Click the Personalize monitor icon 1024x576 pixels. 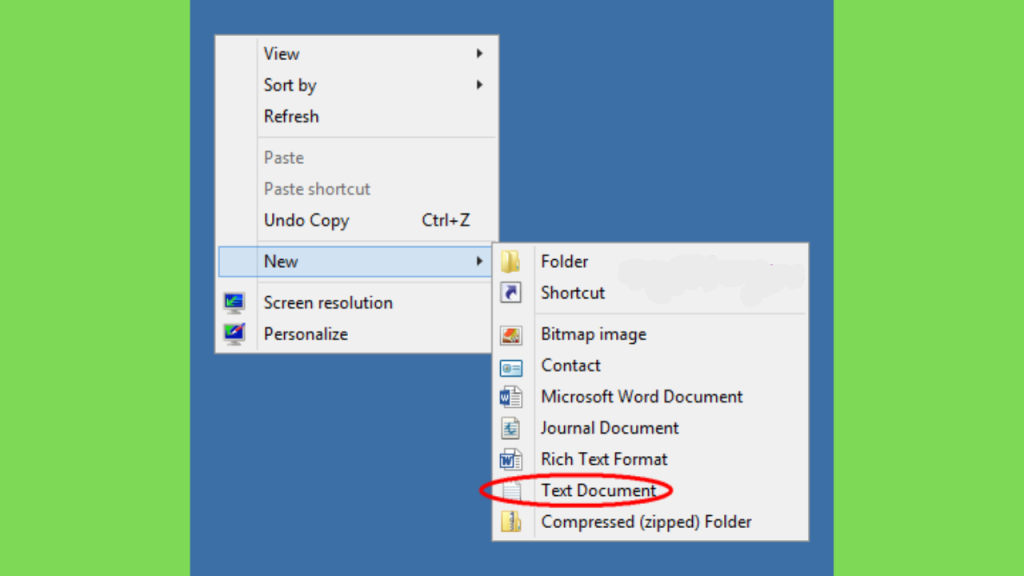tap(234, 334)
